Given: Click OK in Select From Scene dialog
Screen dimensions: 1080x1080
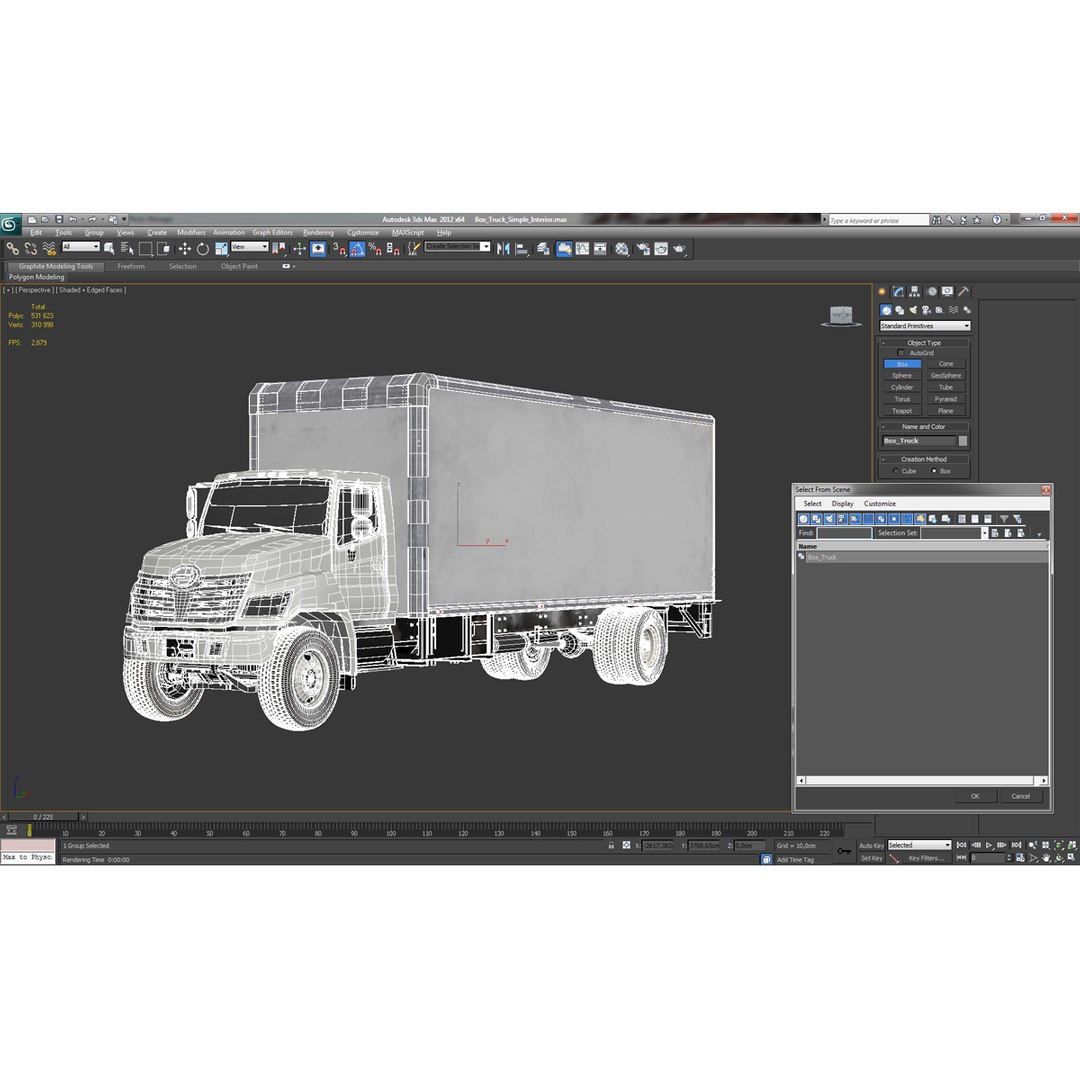Looking at the screenshot, I should point(975,796).
